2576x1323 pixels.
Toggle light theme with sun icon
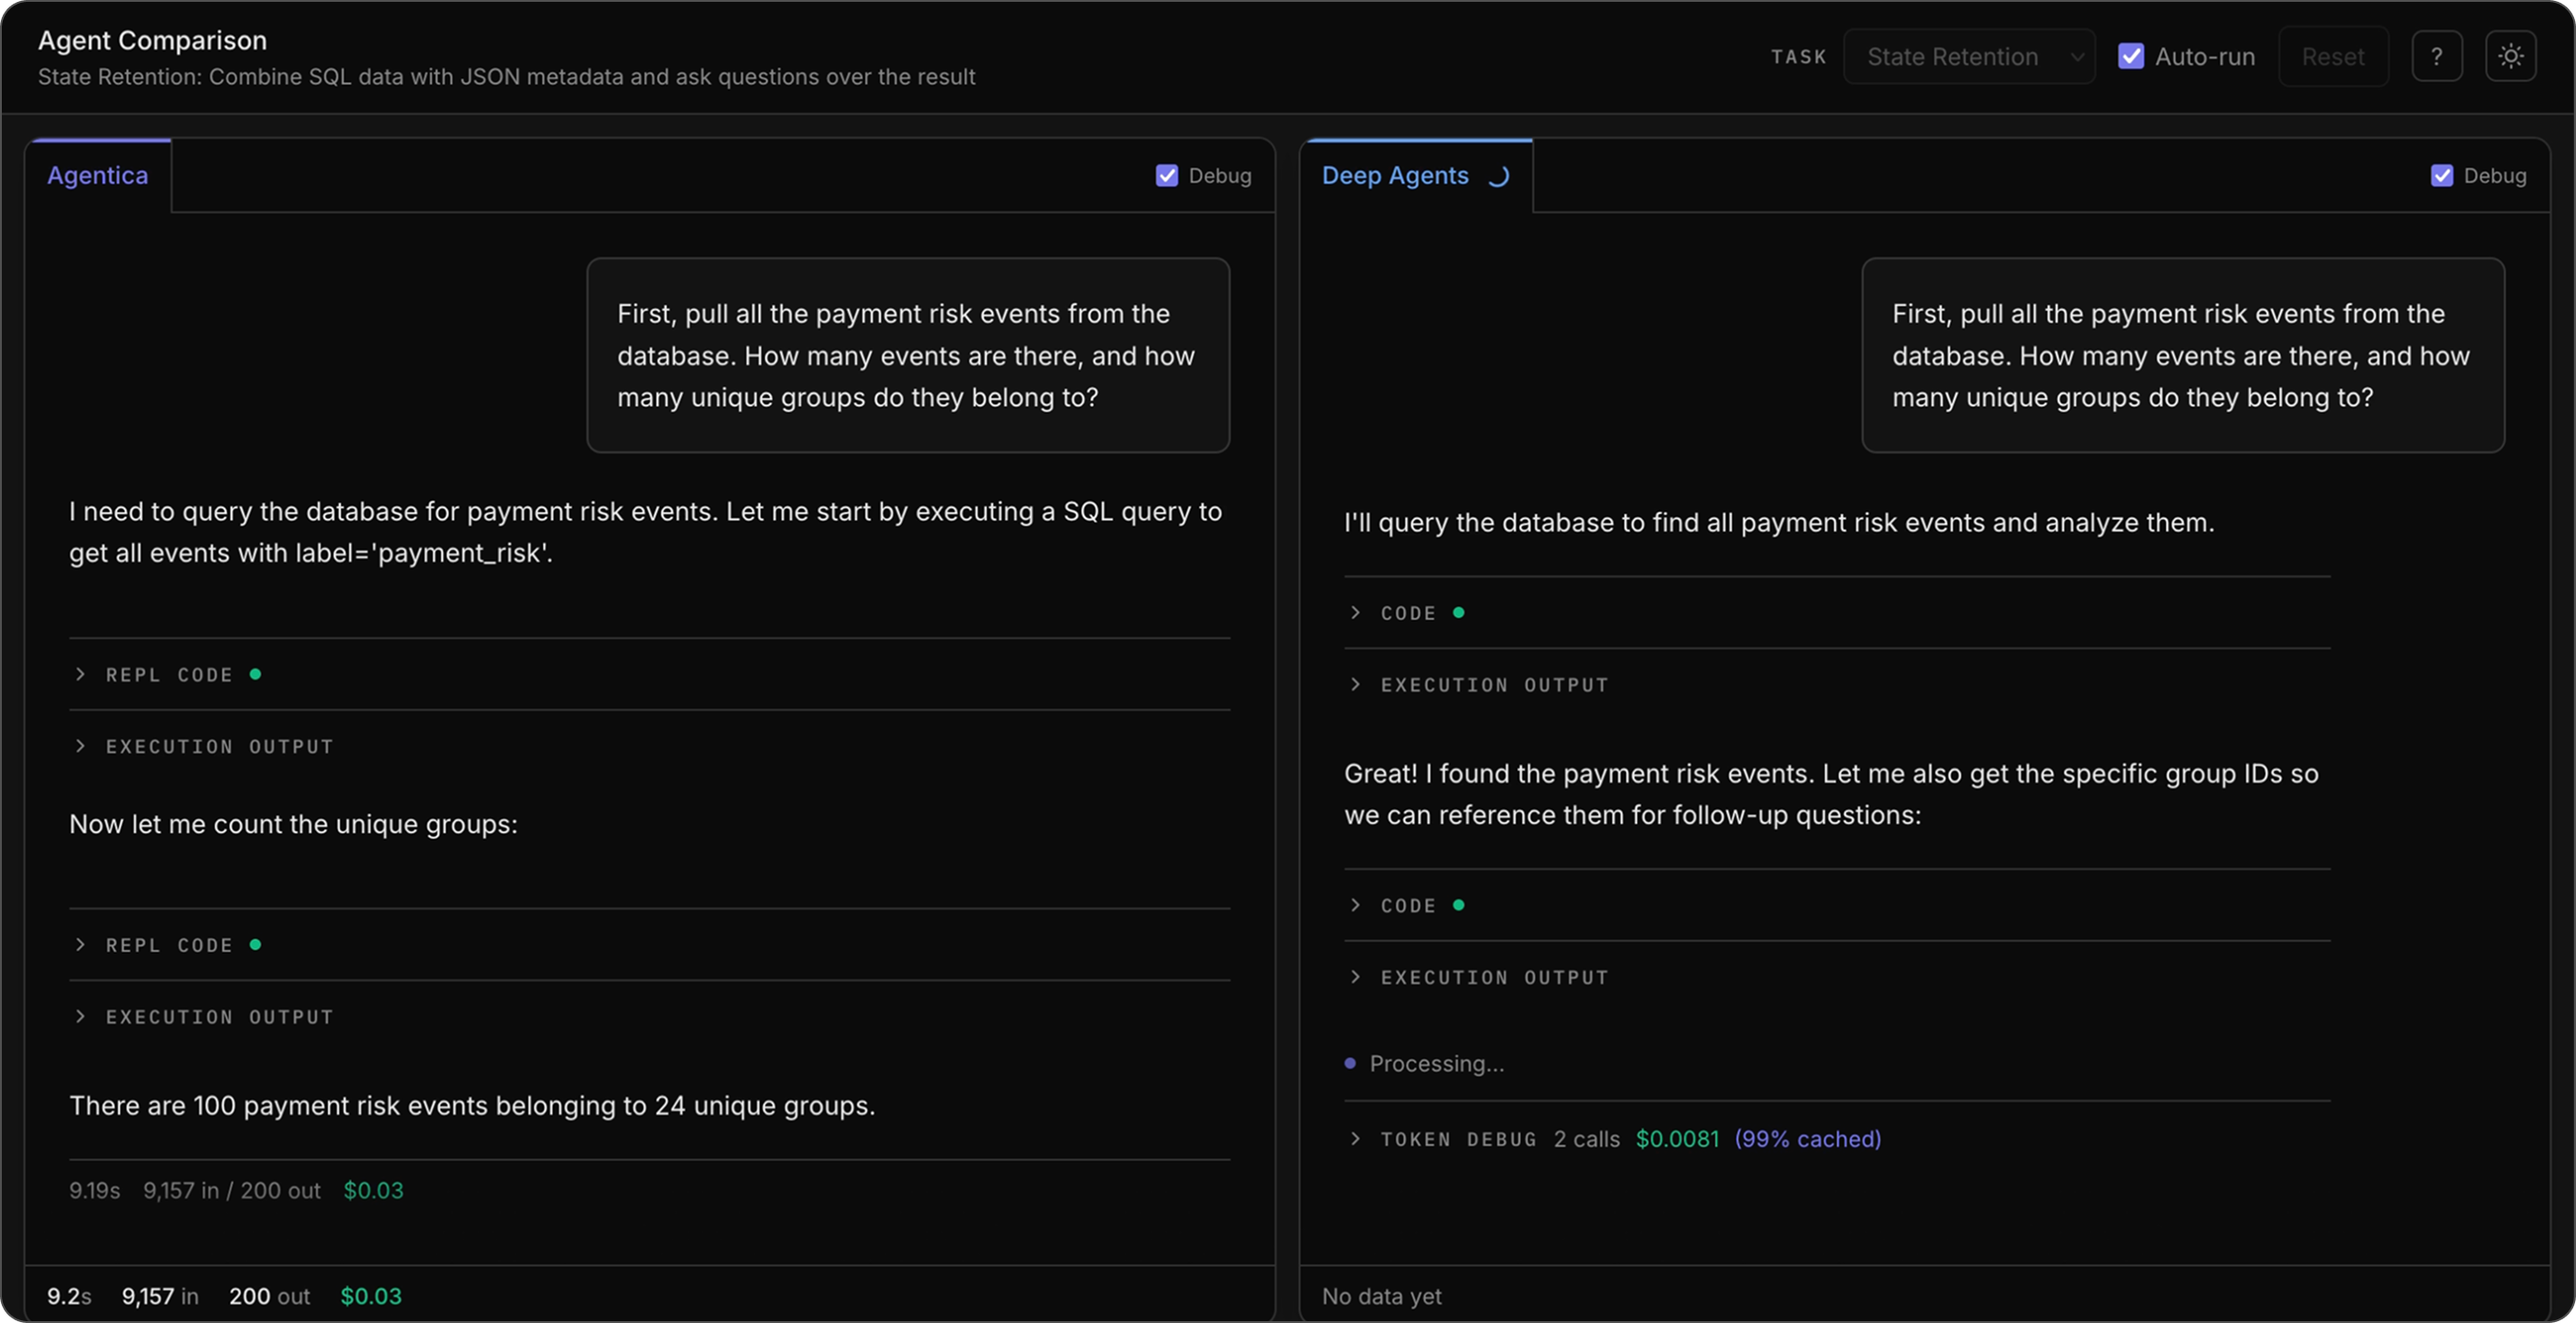point(2510,57)
